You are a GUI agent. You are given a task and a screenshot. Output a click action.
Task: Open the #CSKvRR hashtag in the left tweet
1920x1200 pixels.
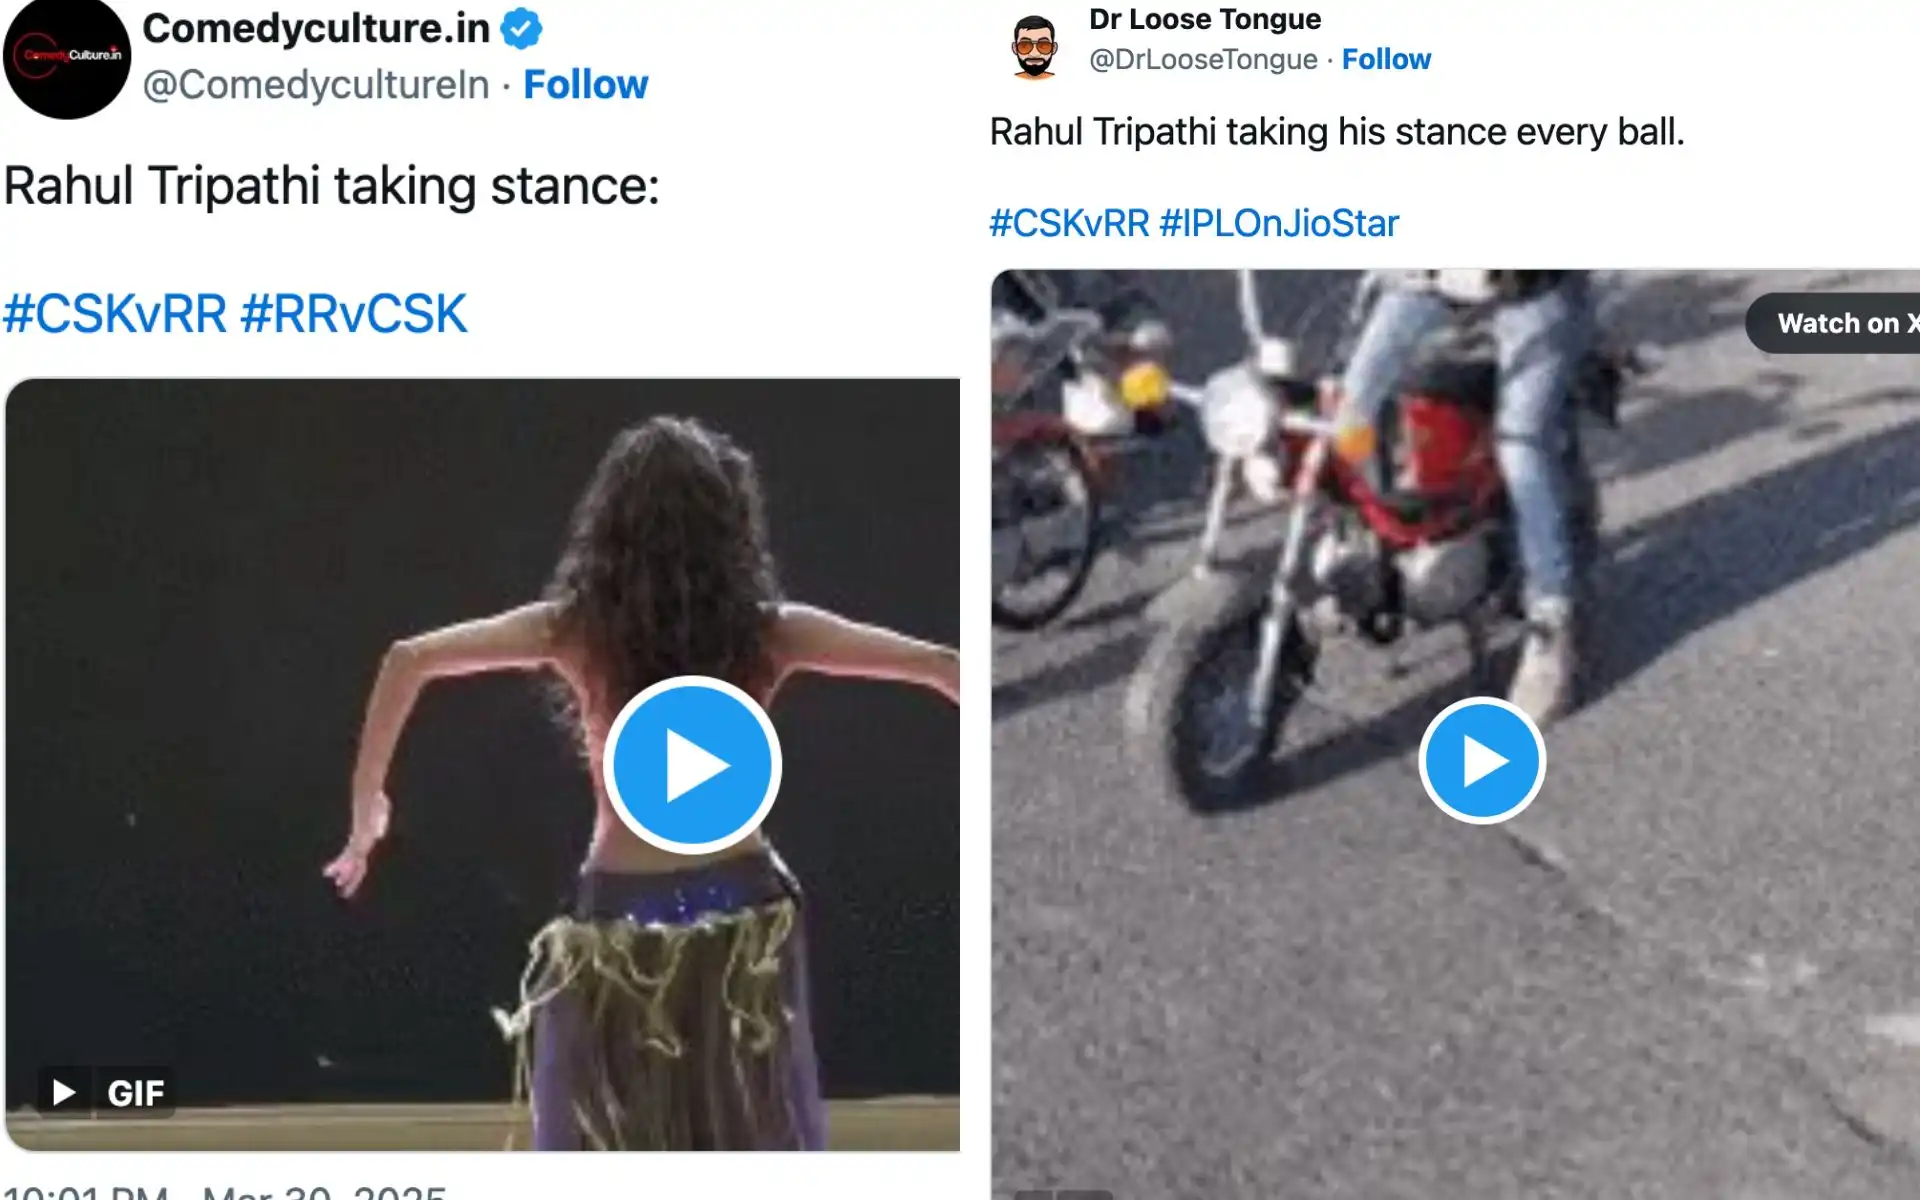point(110,313)
